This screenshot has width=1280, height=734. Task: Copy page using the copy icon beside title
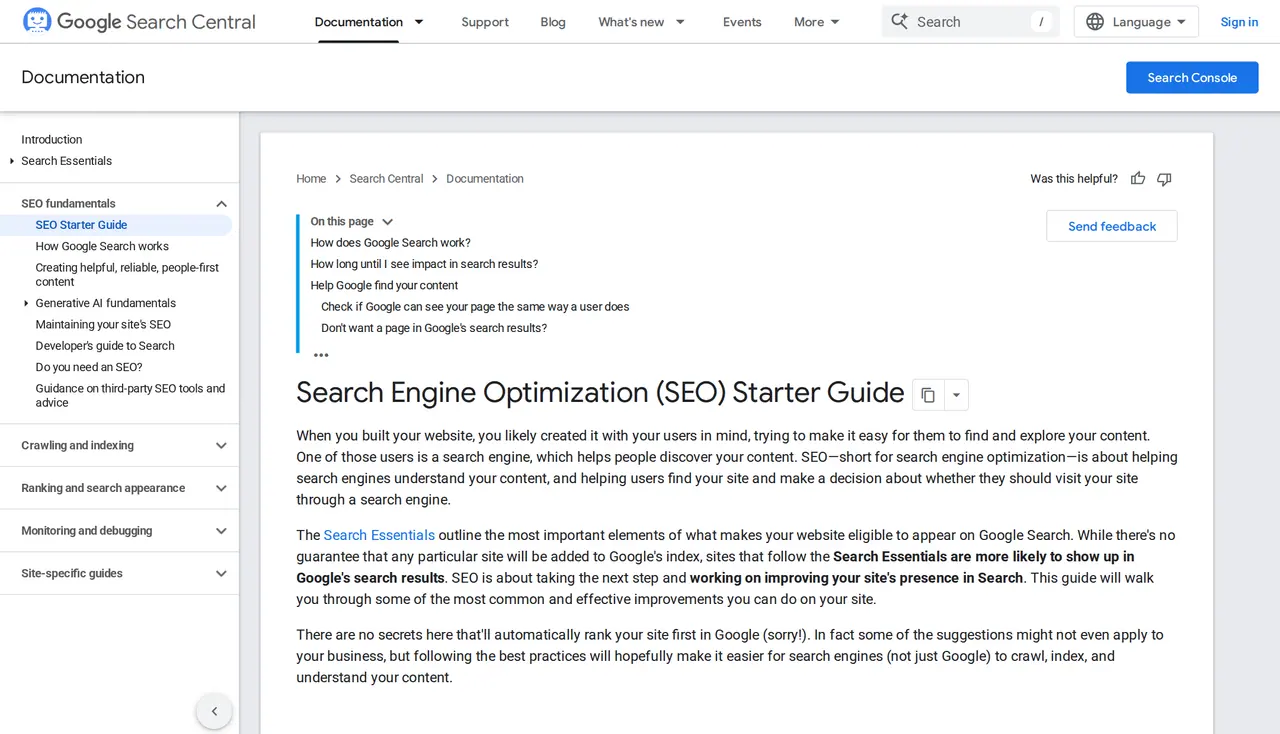(x=928, y=395)
